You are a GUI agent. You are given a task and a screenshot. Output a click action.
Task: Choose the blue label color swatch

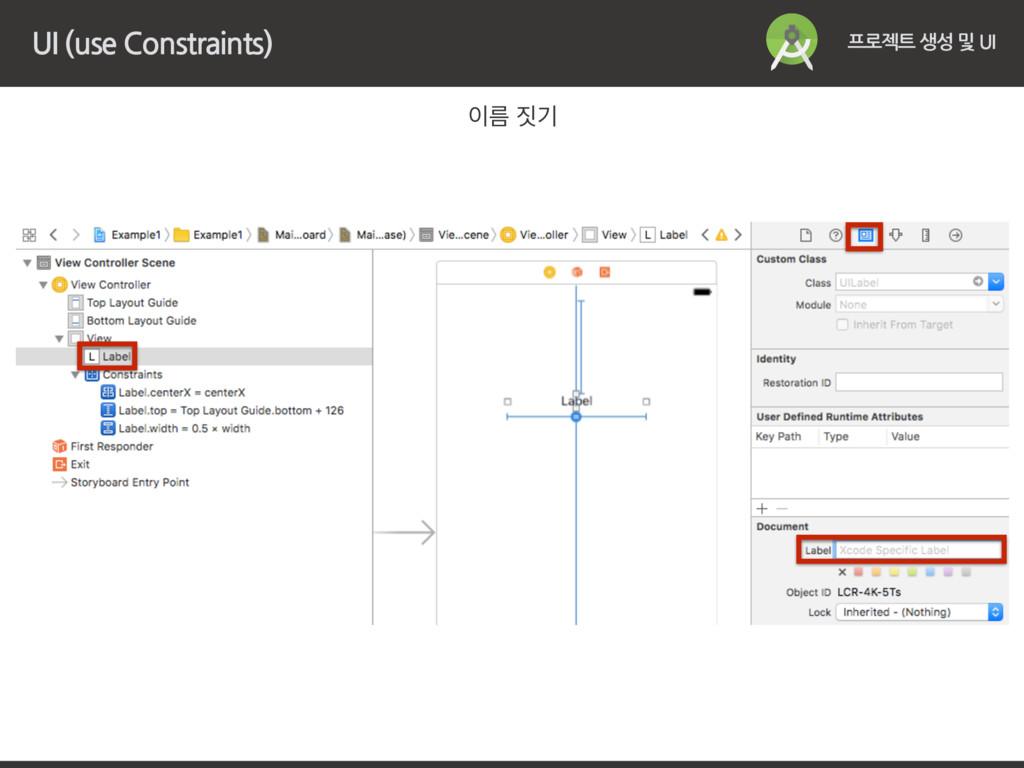pyautogui.click(x=930, y=572)
